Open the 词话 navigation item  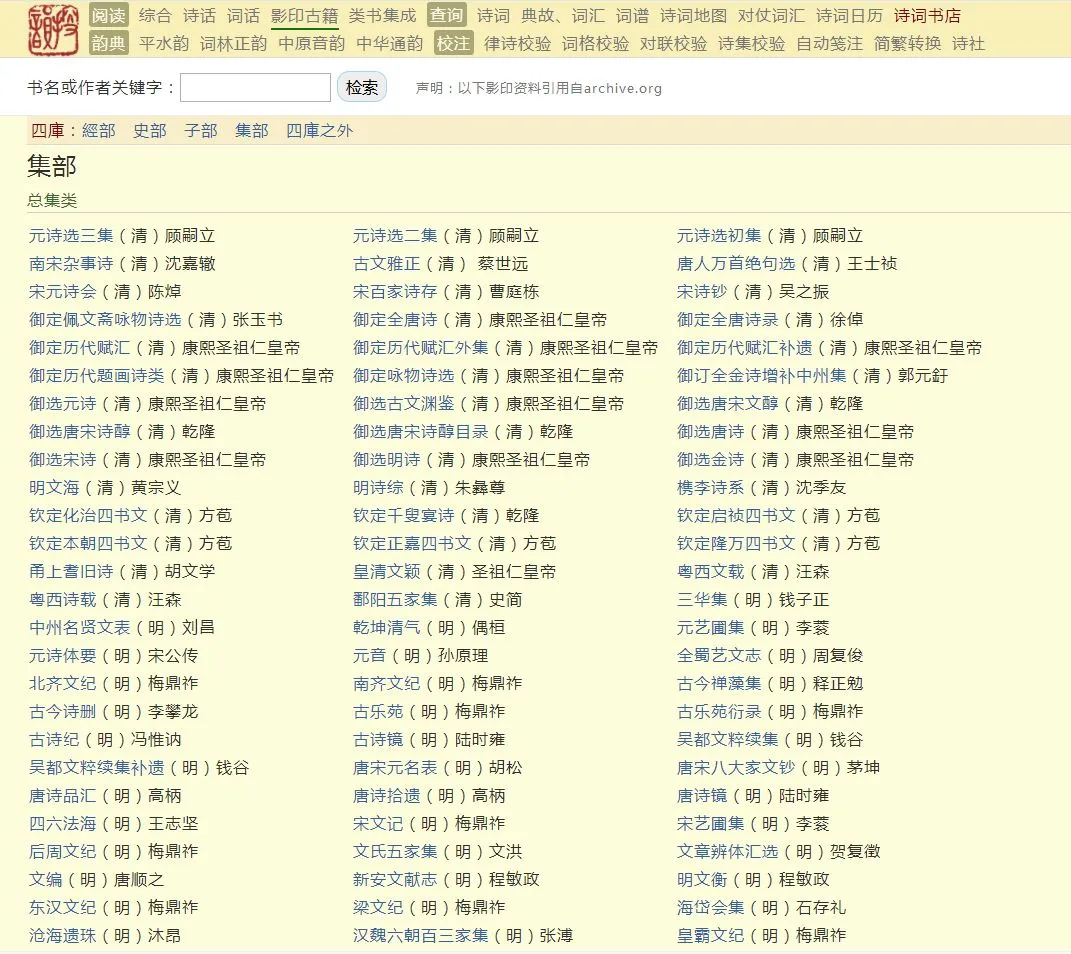tap(243, 15)
